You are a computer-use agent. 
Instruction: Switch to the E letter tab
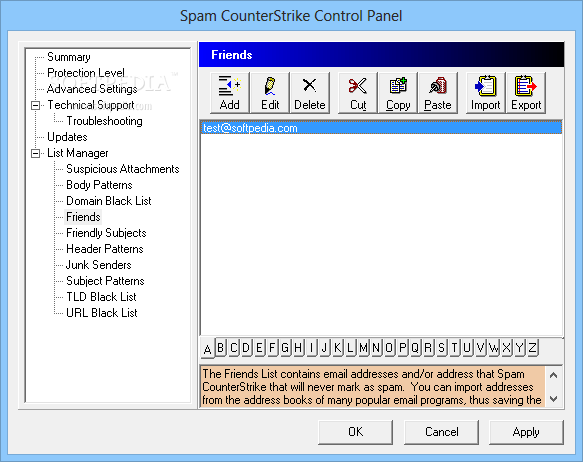[259, 348]
